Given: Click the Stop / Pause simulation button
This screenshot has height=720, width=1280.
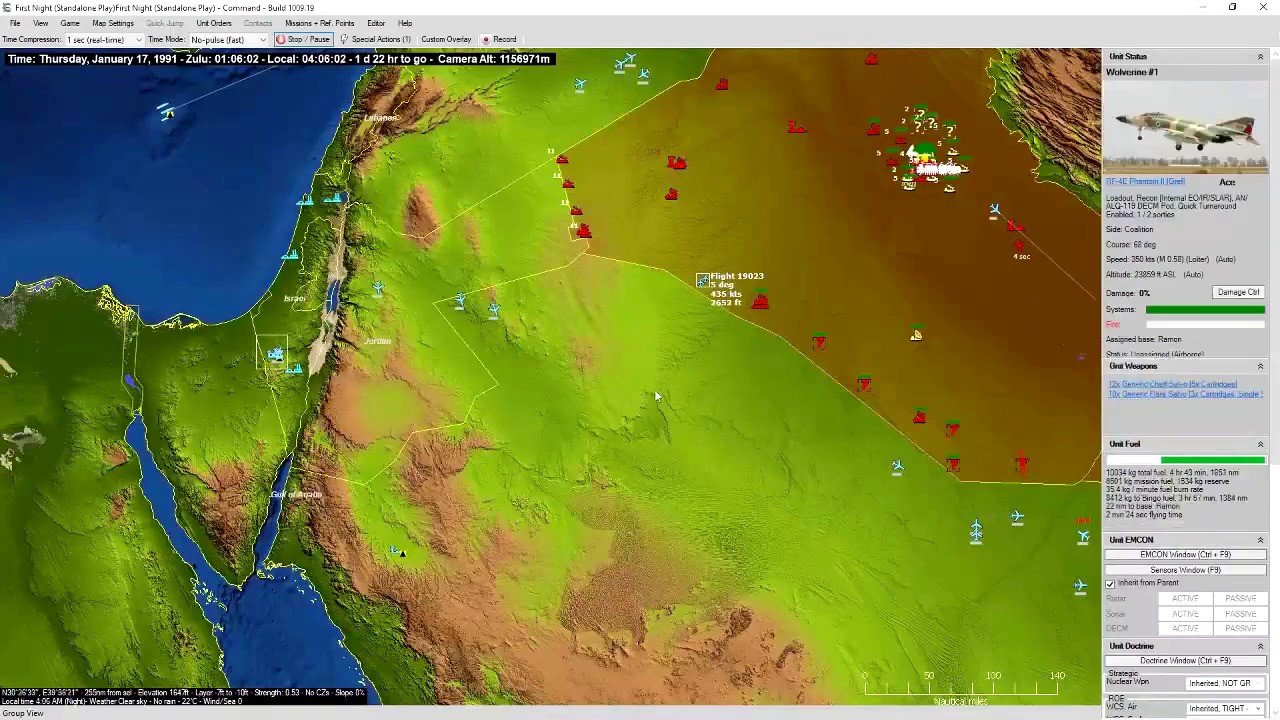Looking at the screenshot, I should [303, 39].
